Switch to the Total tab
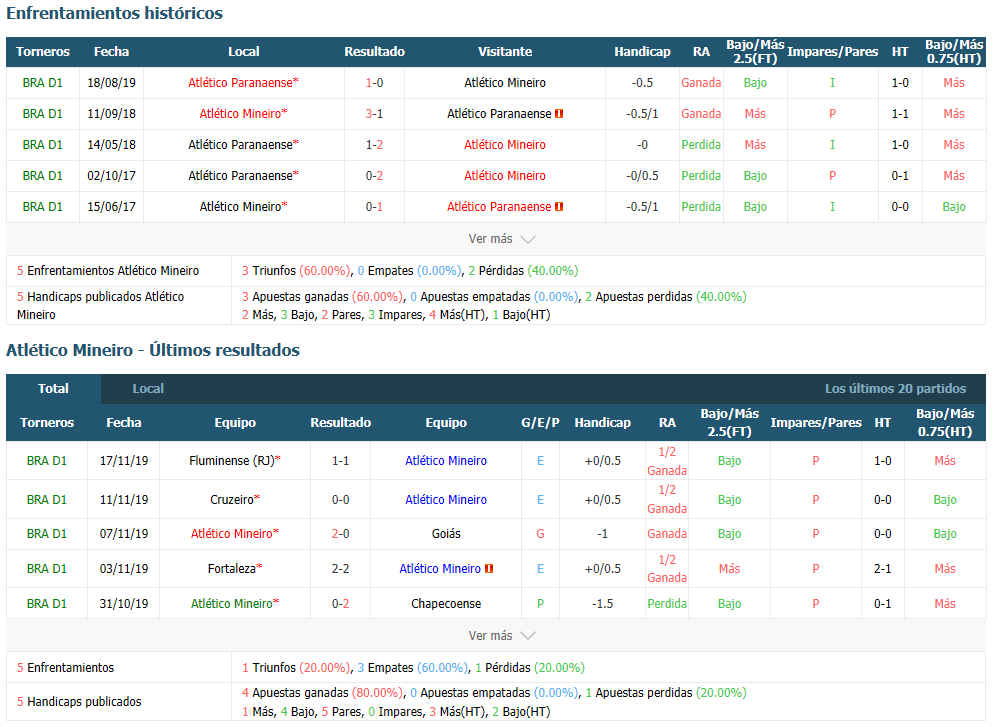This screenshot has height=727, width=994. point(53,389)
